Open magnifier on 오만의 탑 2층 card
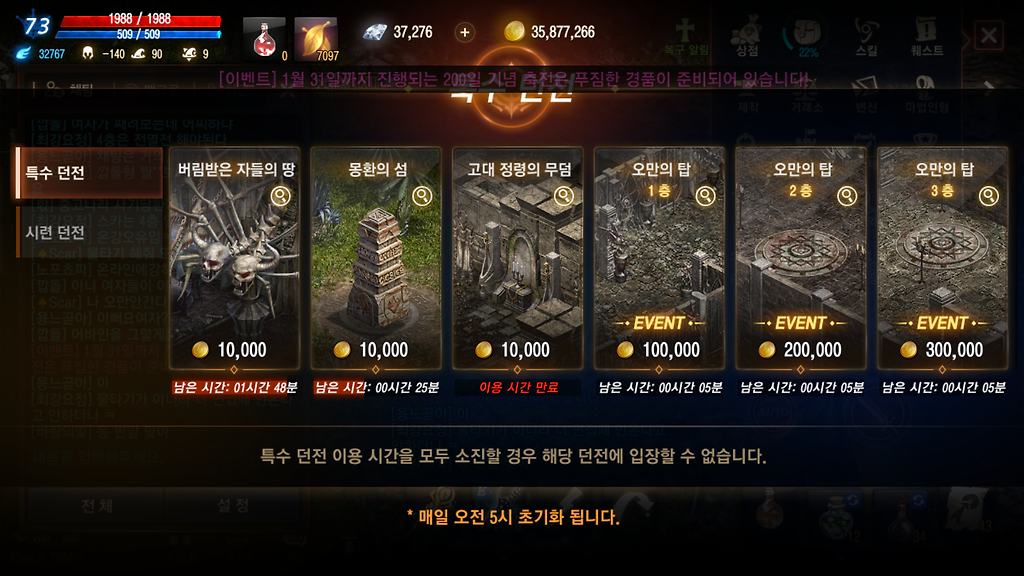This screenshot has height=576, width=1024. 847,196
